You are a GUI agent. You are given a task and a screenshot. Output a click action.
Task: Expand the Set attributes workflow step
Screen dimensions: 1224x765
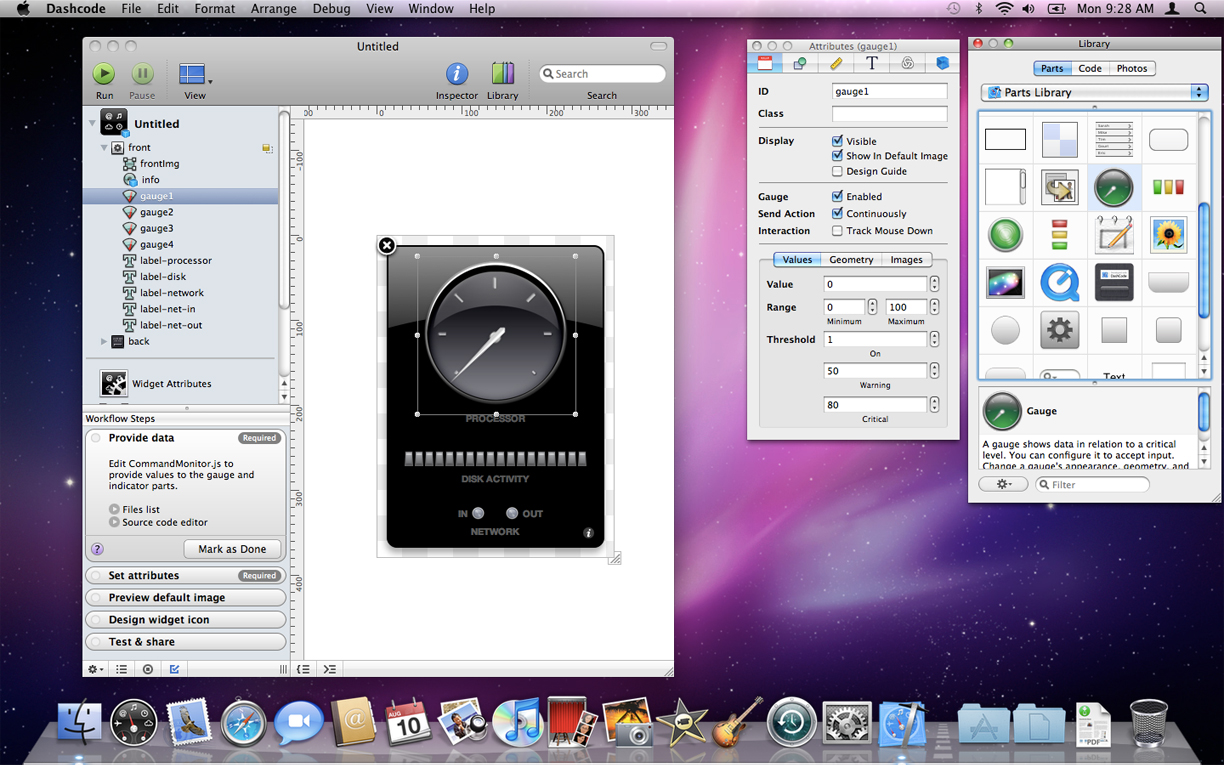(x=185, y=575)
